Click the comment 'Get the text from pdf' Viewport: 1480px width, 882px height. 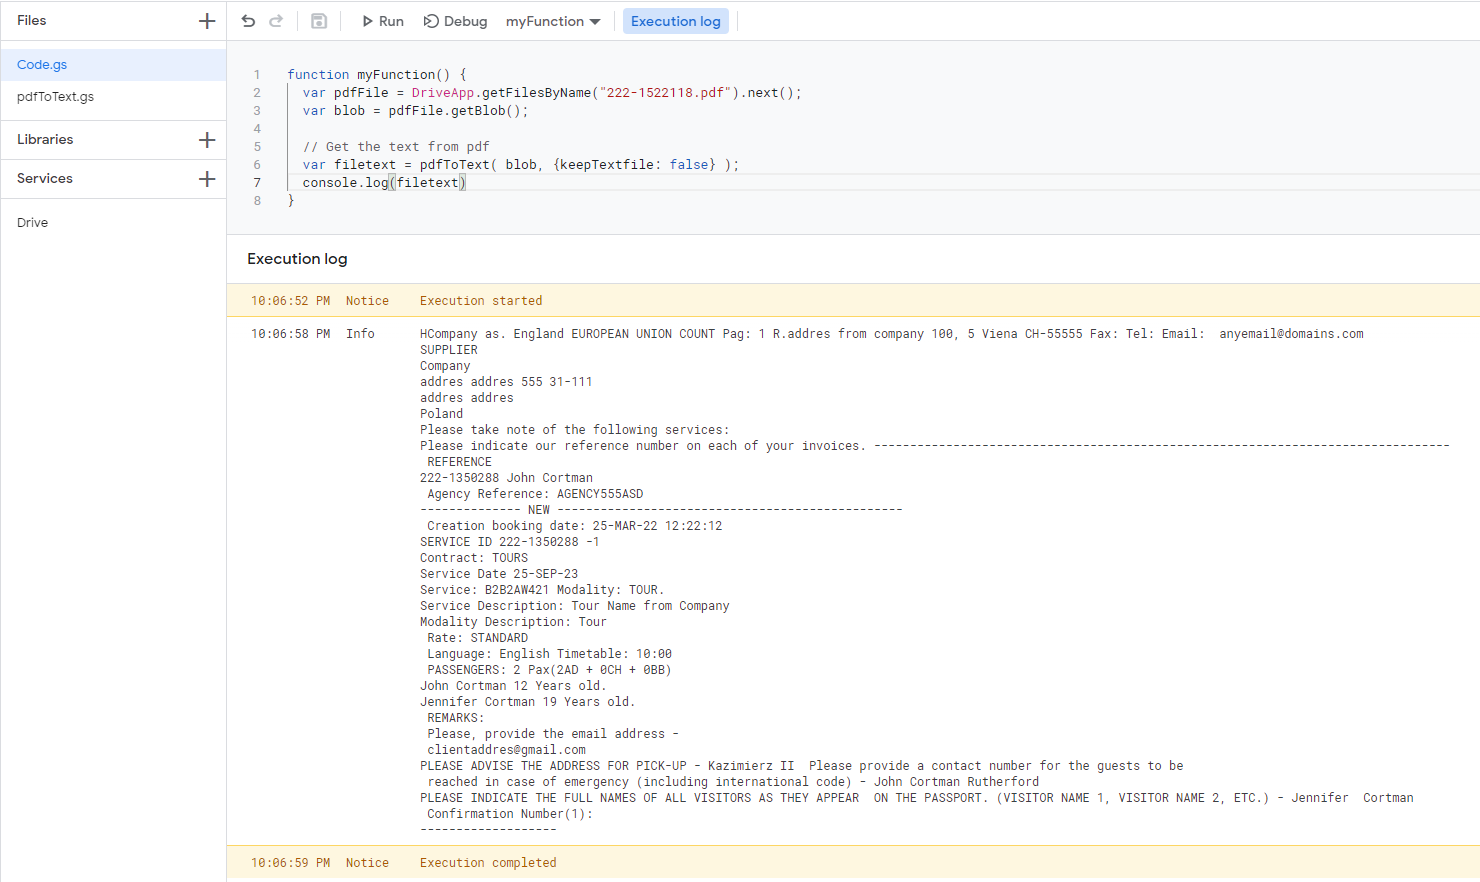[396, 147]
